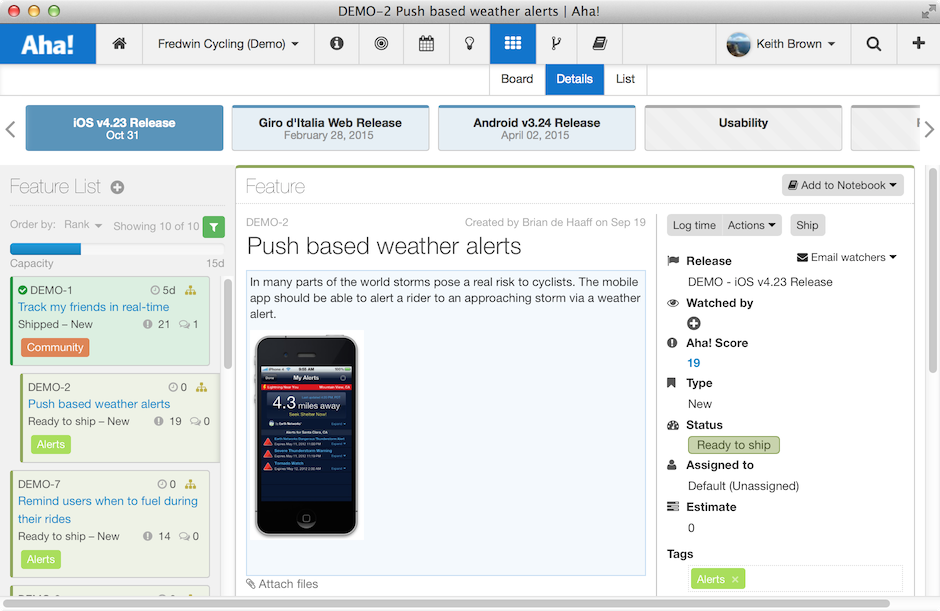The height and width of the screenshot is (611, 940).
Task: Click the feature description text box
Action: pyautogui.click(x=445, y=423)
